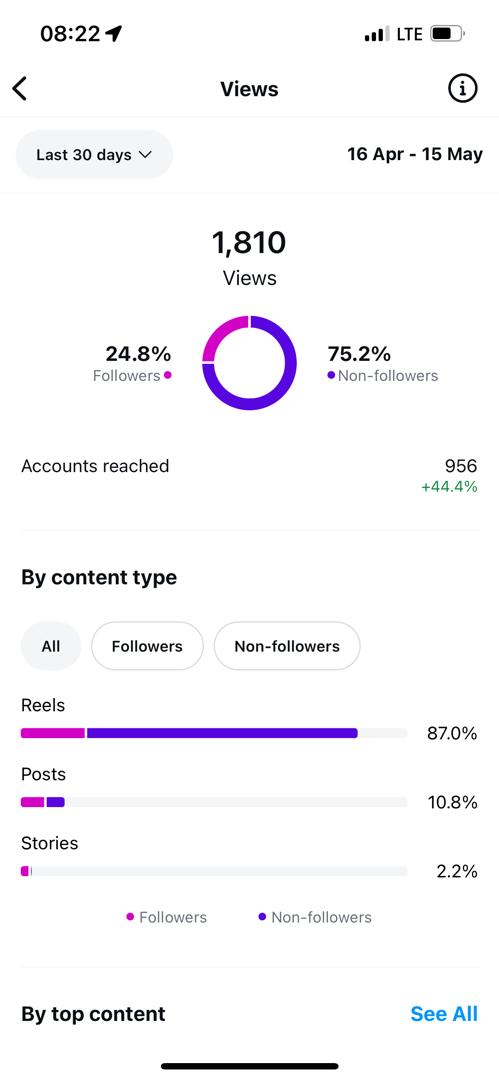Tap the back arrow icon
Image resolution: width=499 pixels, height=1080 pixels.
20,89
